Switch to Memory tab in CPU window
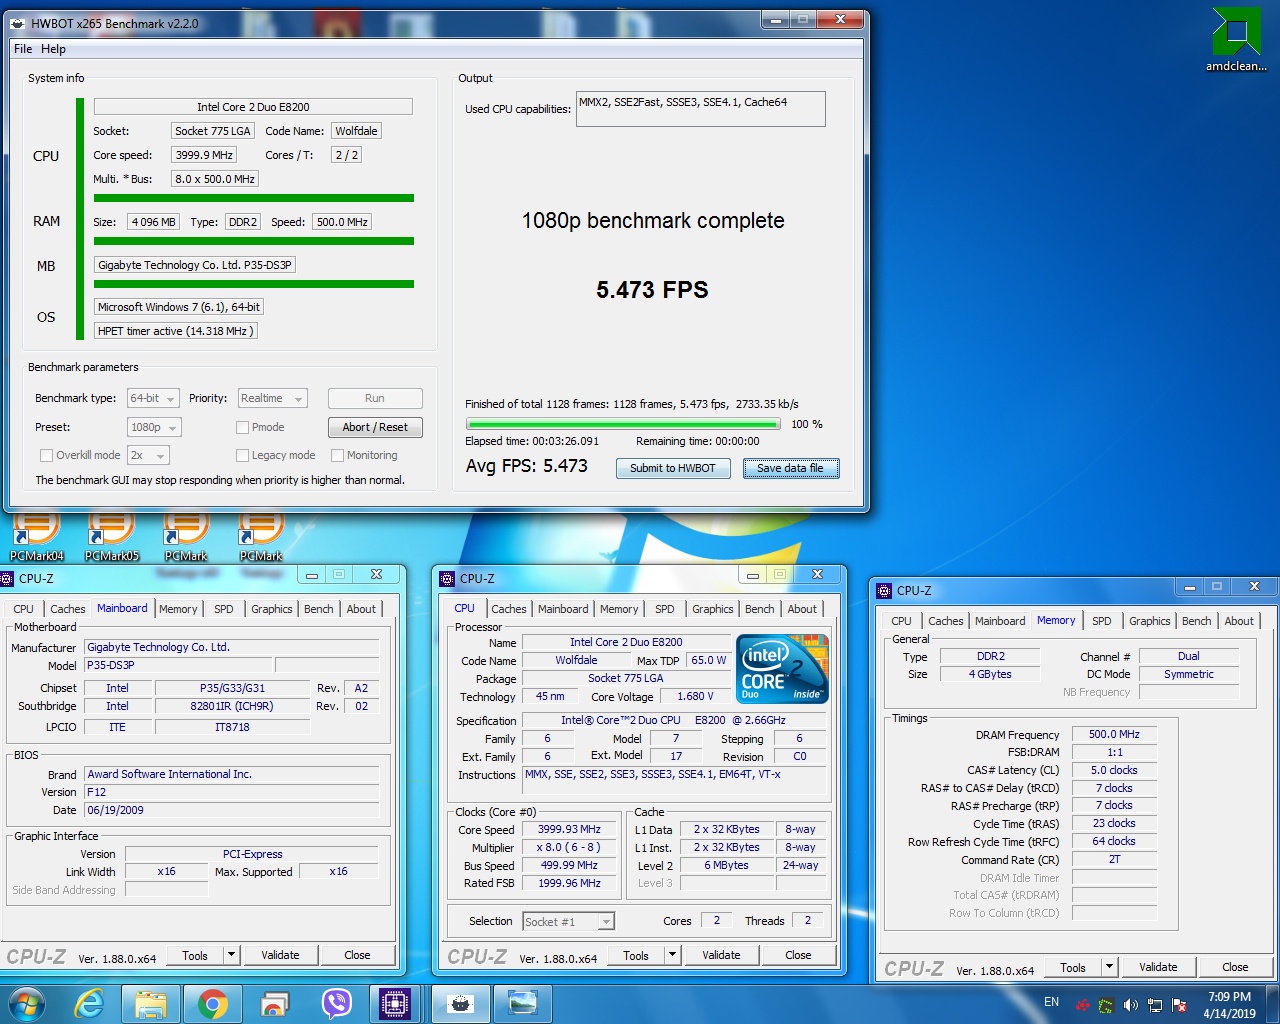This screenshot has width=1280, height=1024. point(619,609)
